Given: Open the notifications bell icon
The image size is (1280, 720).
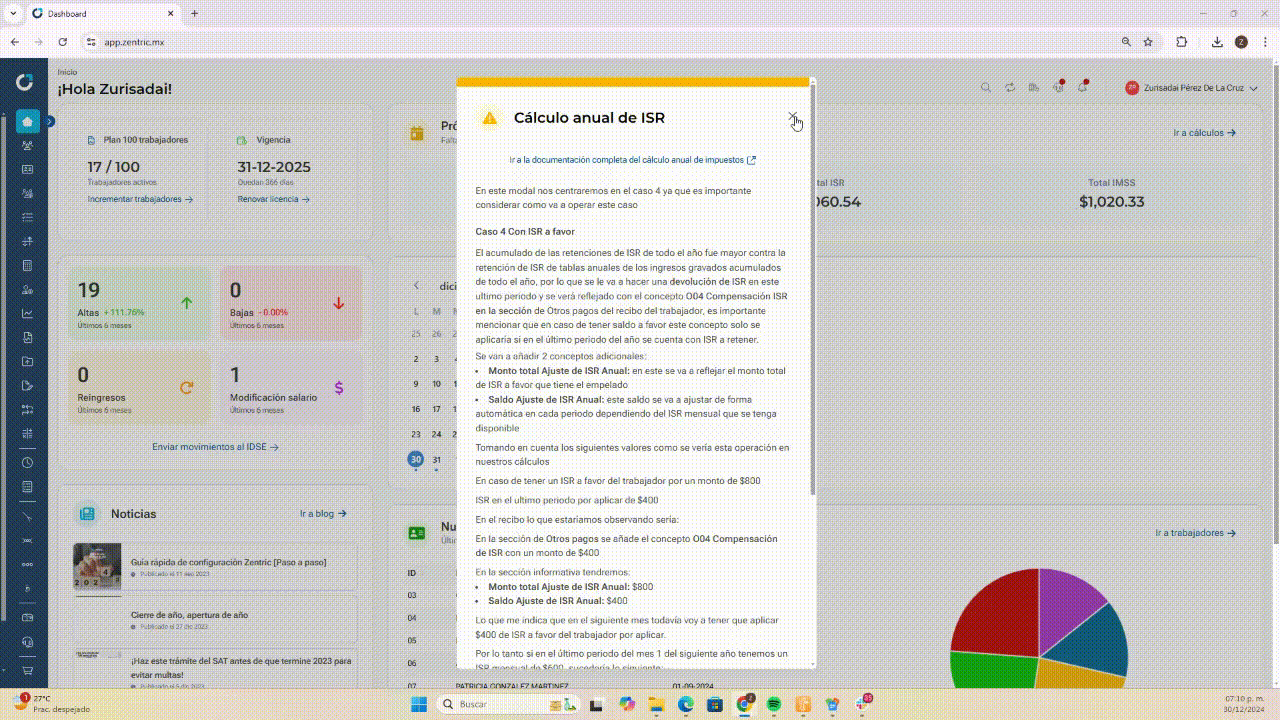Looking at the screenshot, I should click(1082, 88).
